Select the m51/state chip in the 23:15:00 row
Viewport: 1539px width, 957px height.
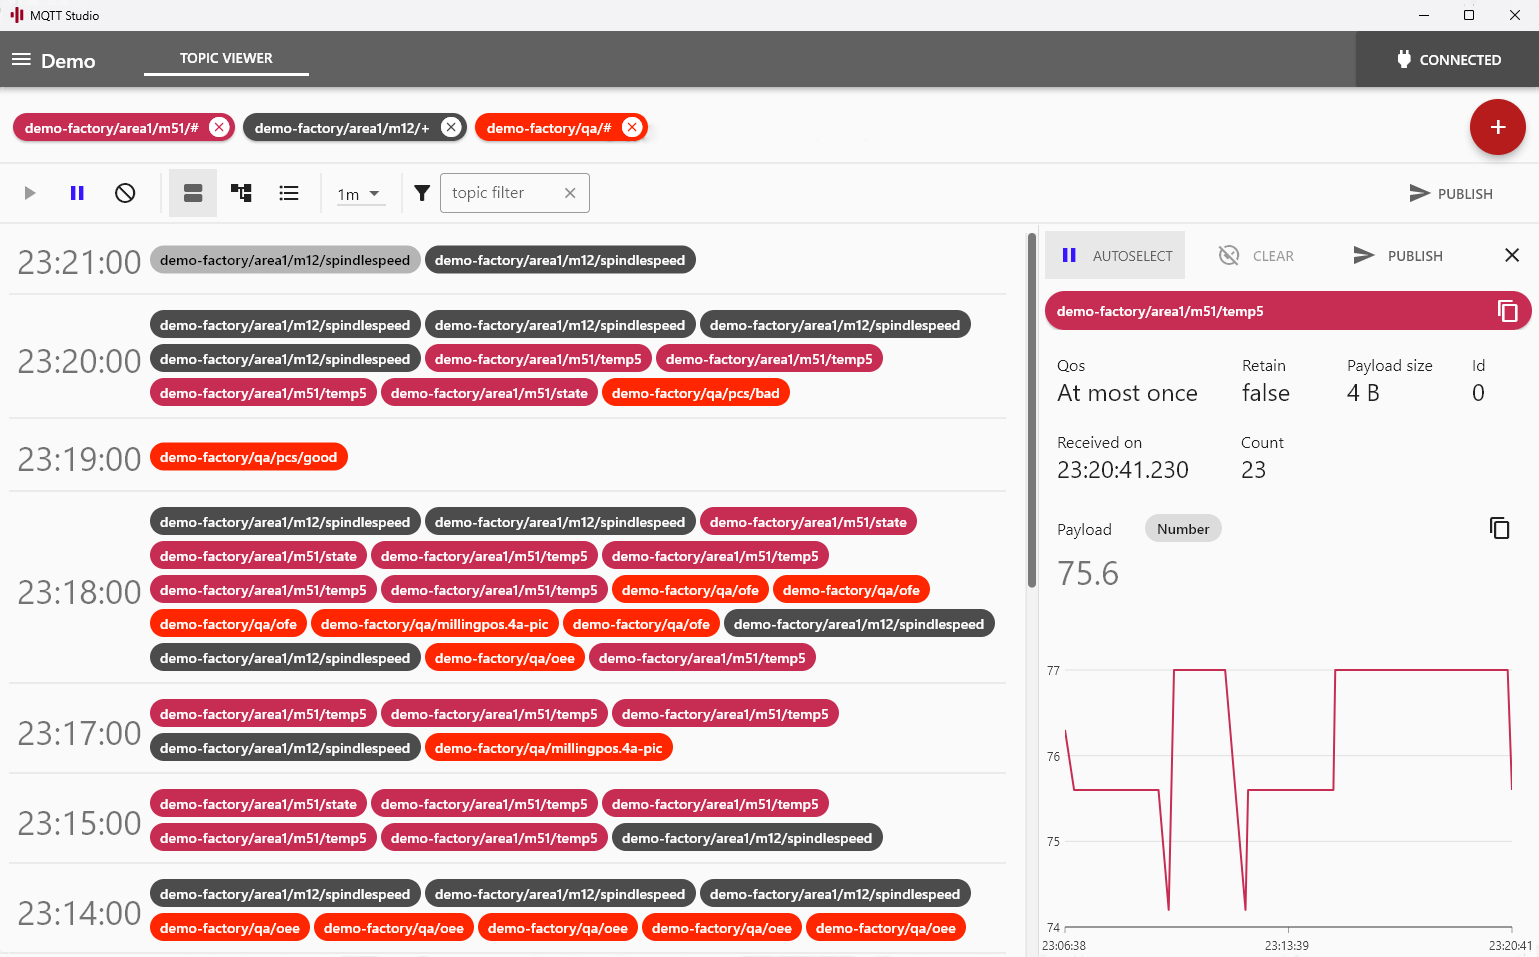tap(258, 804)
